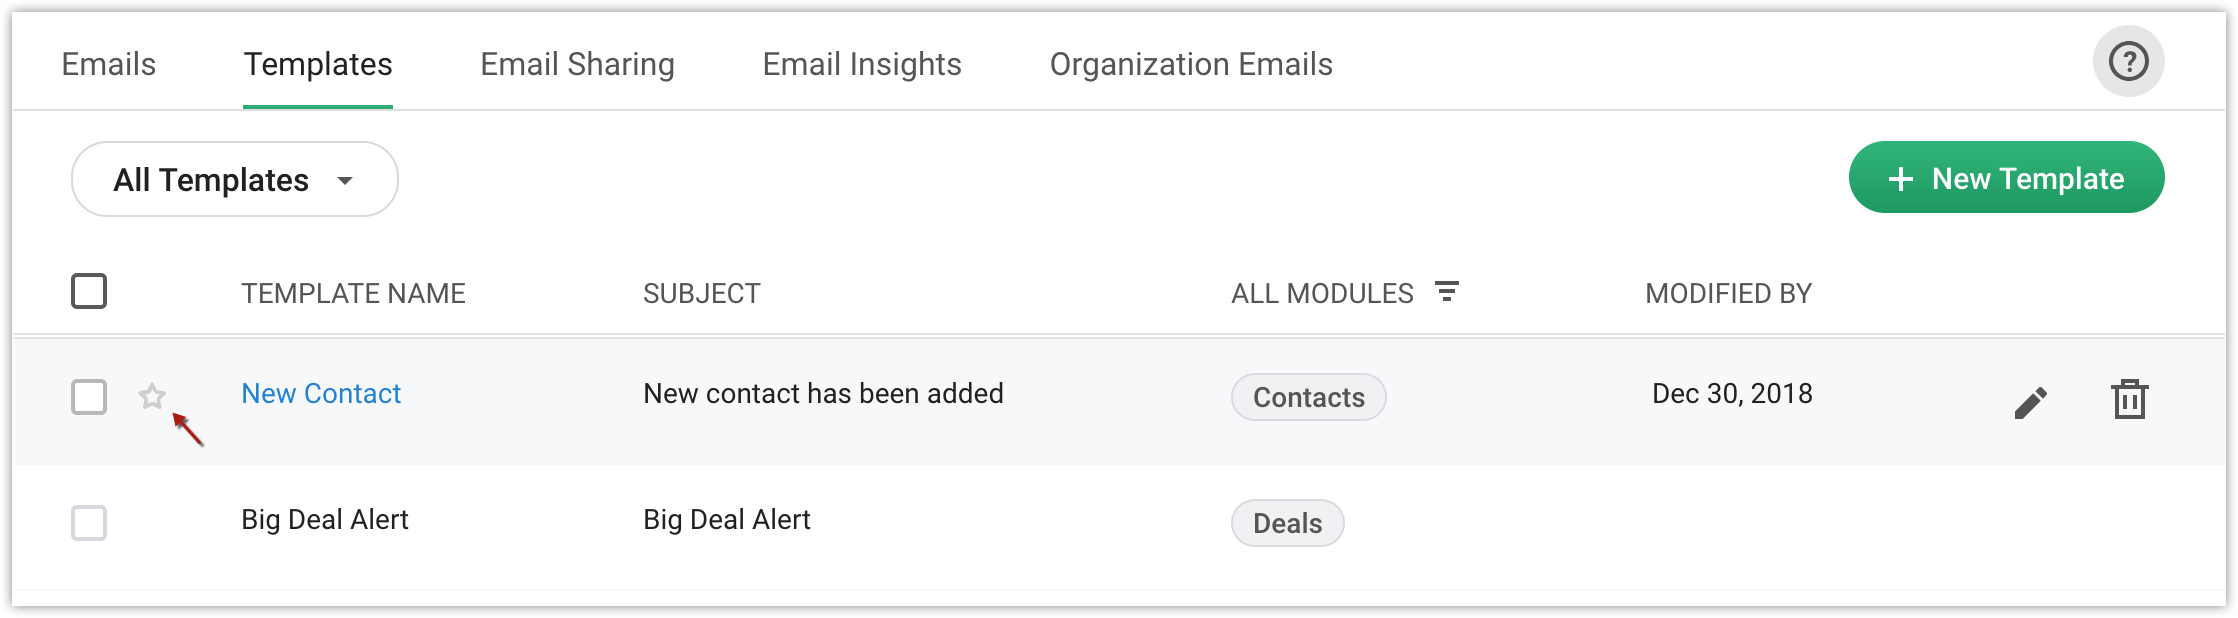Open the Email Sharing tab
2238x618 pixels.
point(577,64)
